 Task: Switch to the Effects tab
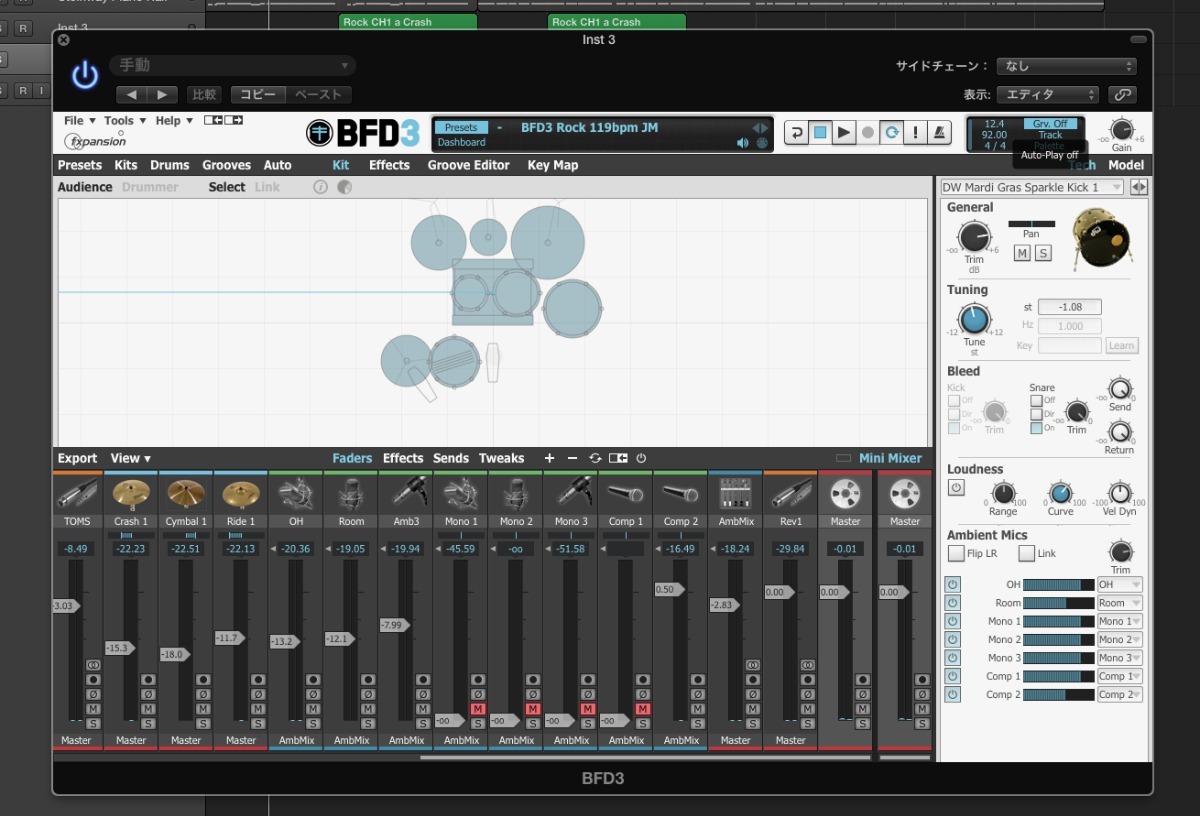click(x=389, y=165)
